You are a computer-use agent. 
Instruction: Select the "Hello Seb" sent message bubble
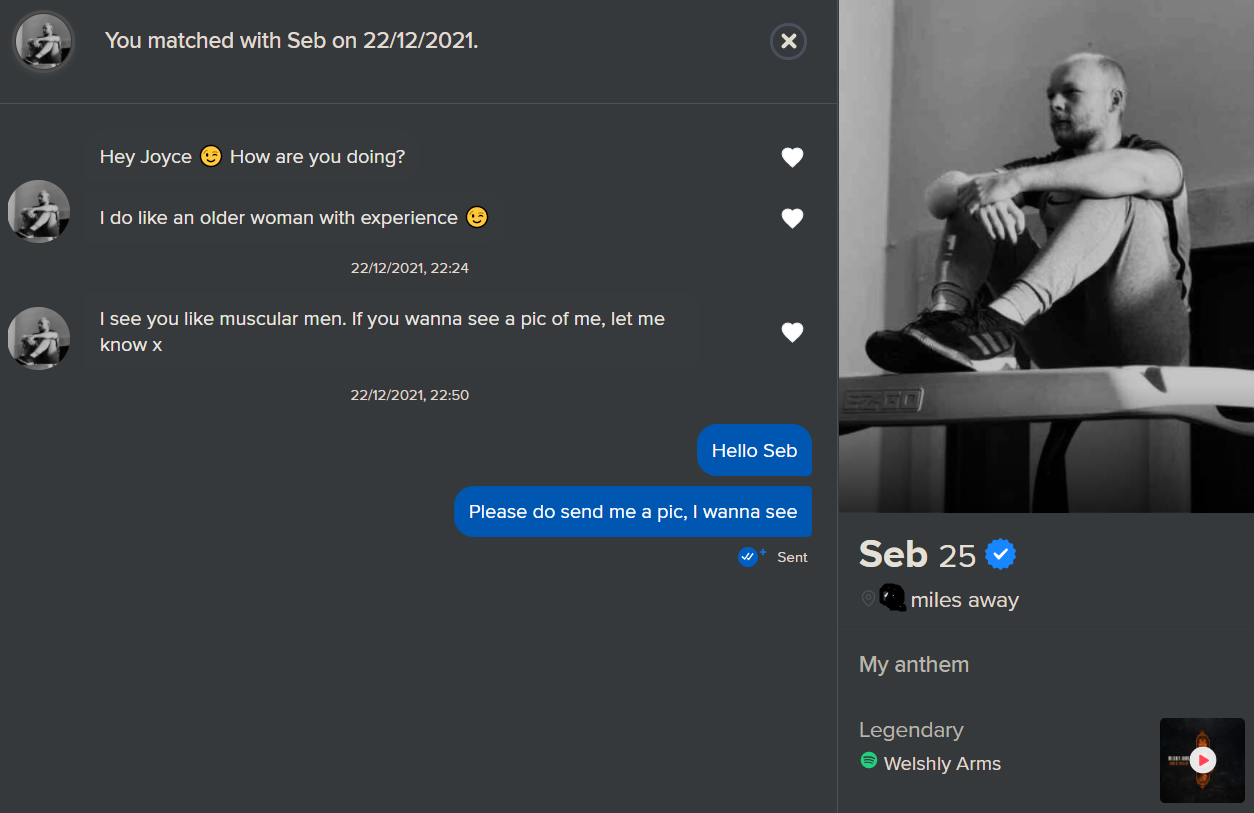coord(754,451)
